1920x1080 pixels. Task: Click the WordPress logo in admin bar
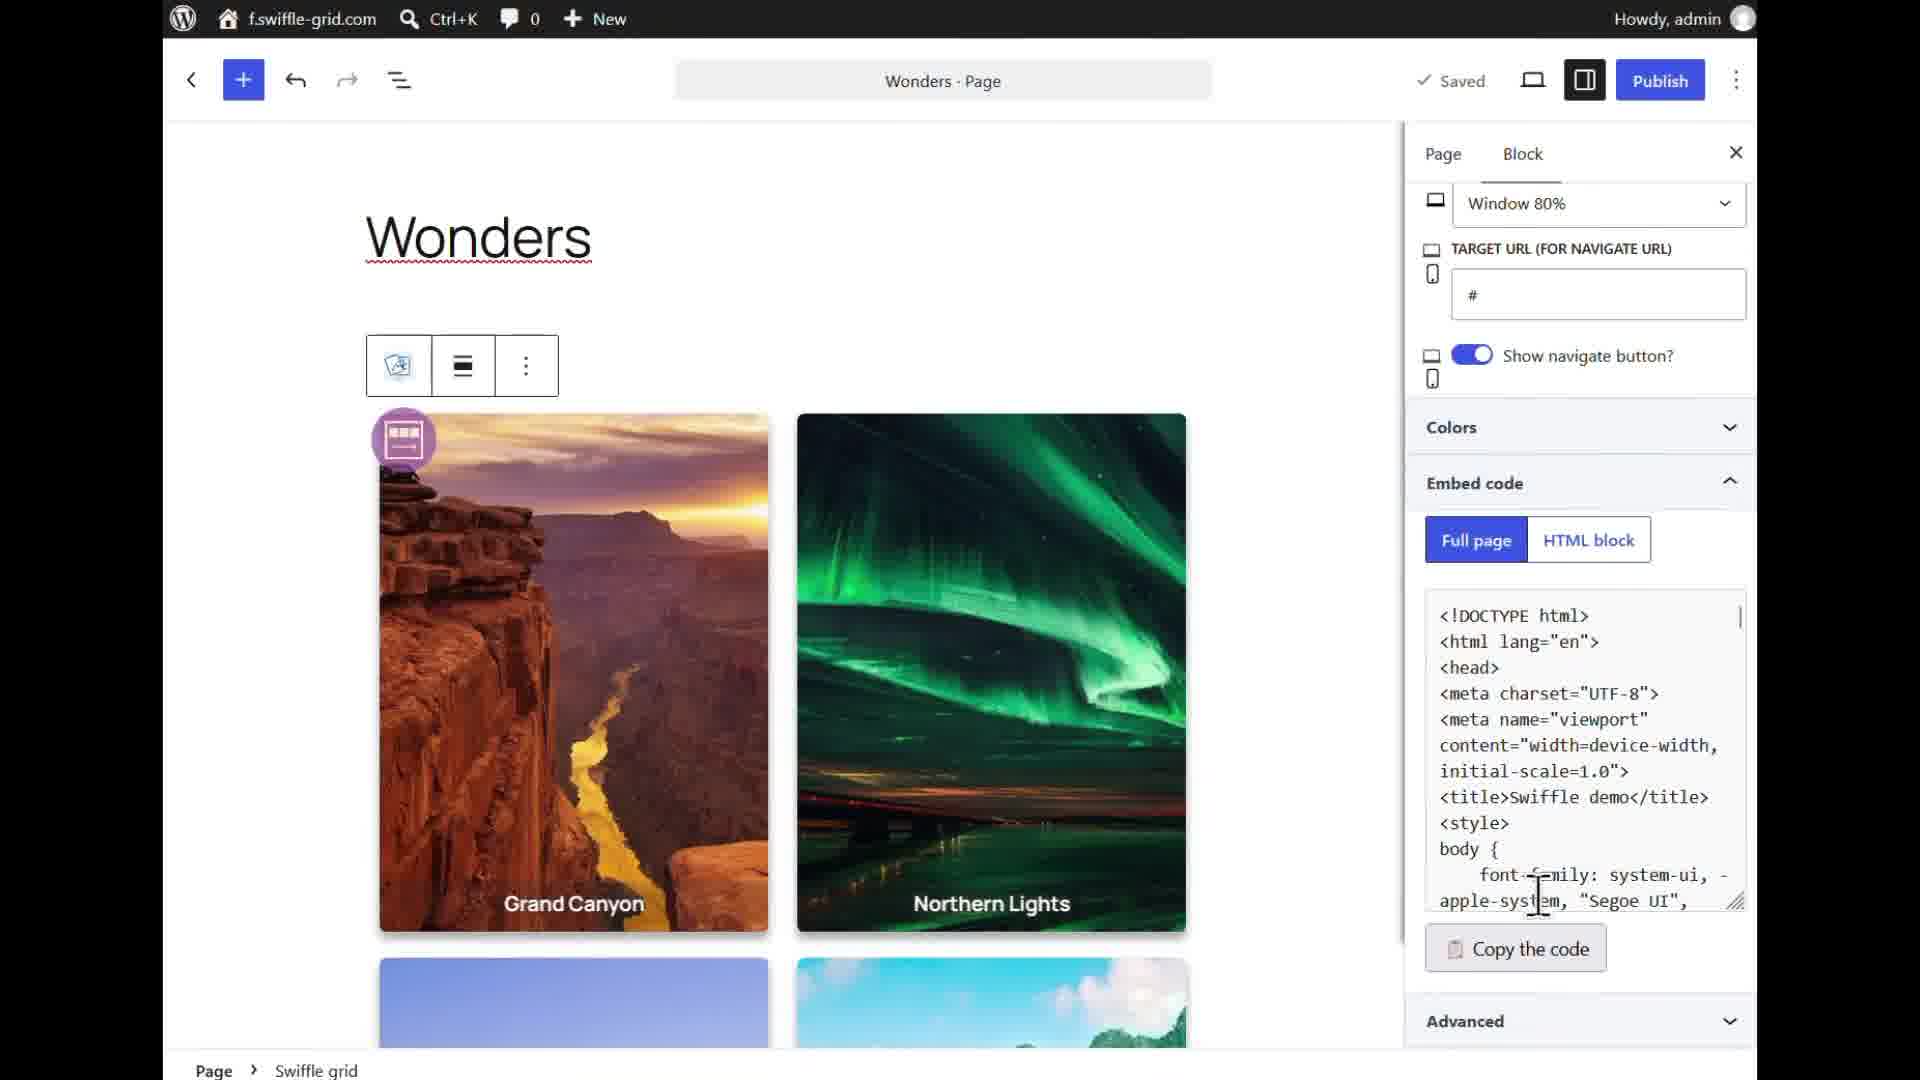click(x=183, y=19)
